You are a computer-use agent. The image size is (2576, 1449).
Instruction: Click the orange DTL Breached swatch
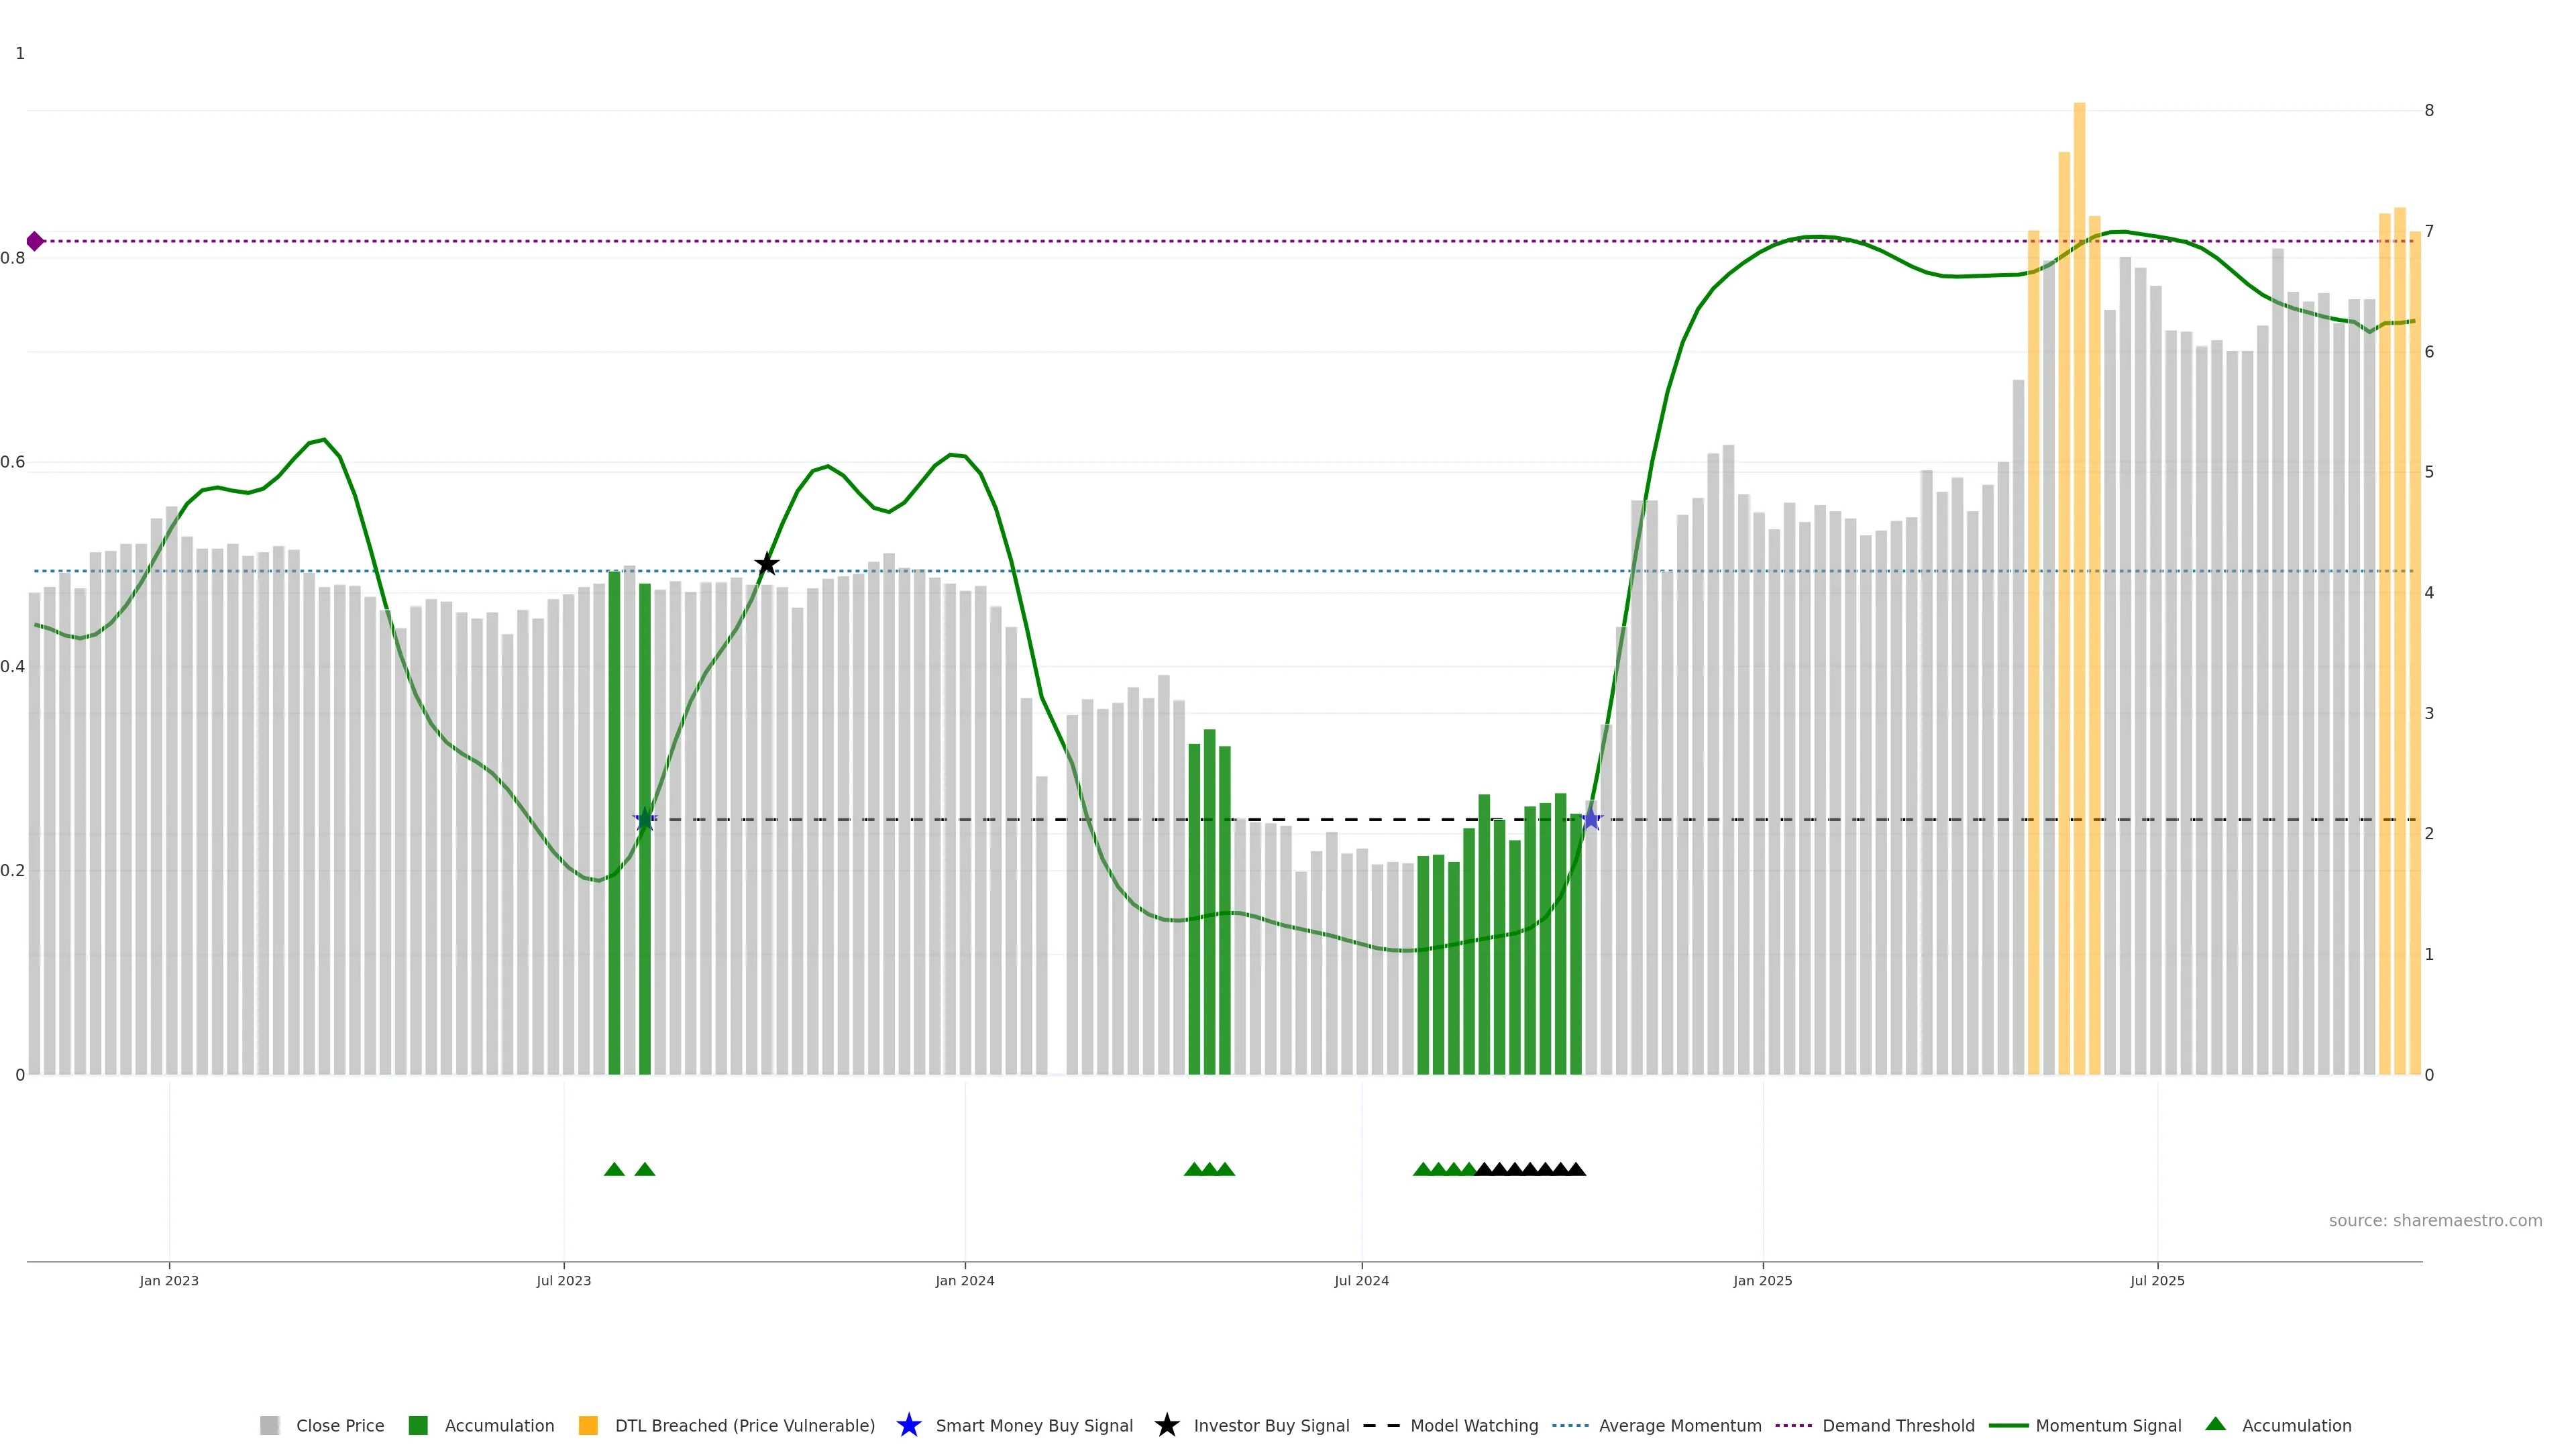[x=588, y=1425]
